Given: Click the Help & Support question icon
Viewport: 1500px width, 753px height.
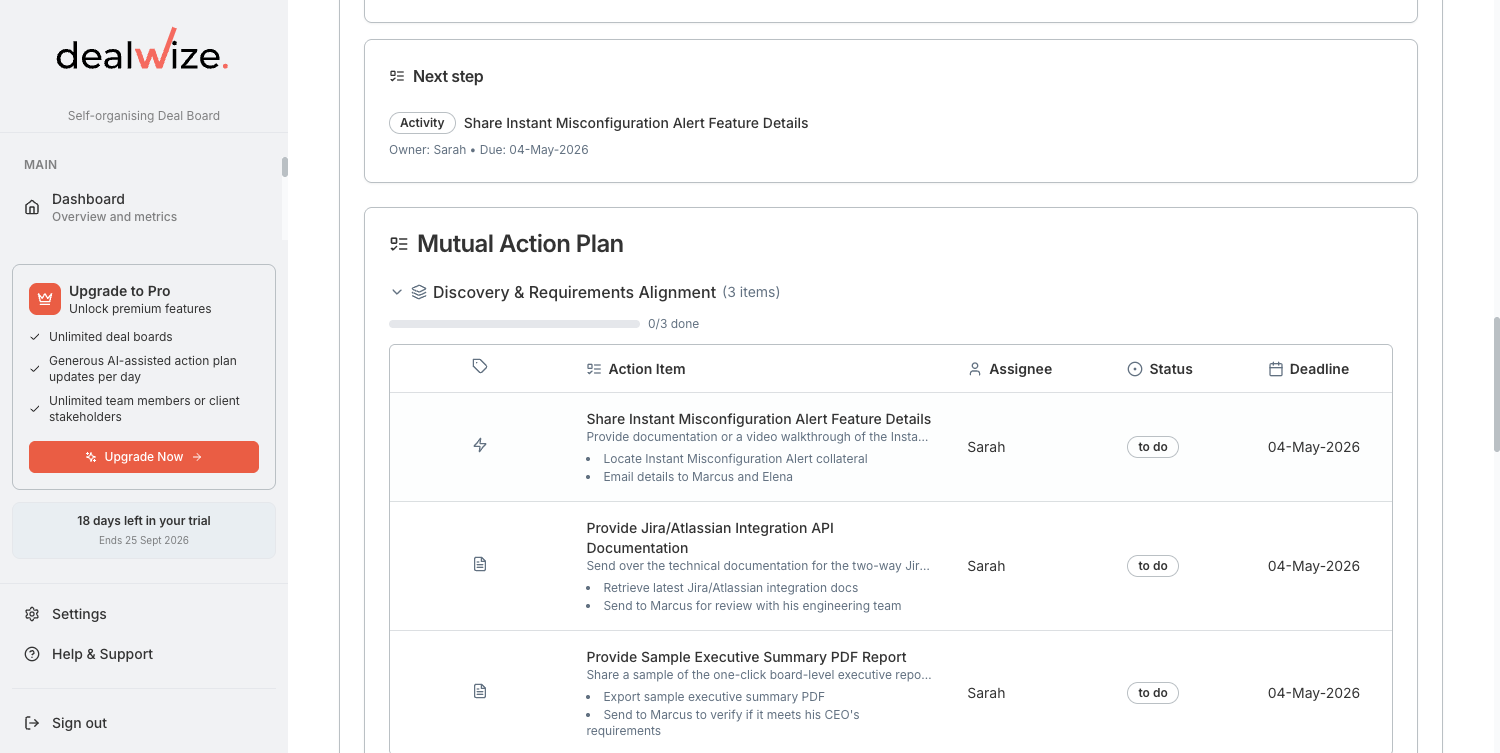Looking at the screenshot, I should (x=32, y=654).
